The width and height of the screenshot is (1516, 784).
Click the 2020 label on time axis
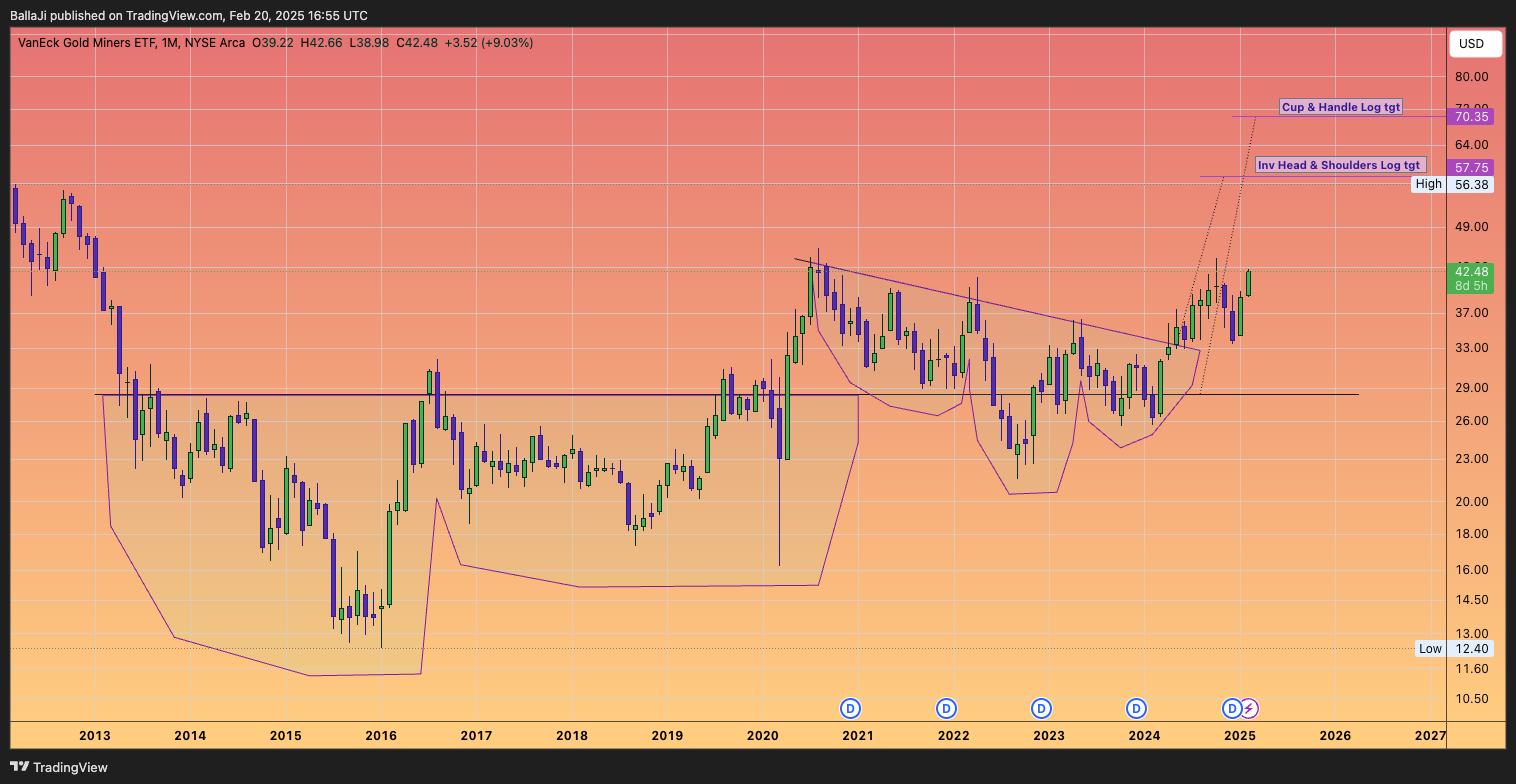762,736
